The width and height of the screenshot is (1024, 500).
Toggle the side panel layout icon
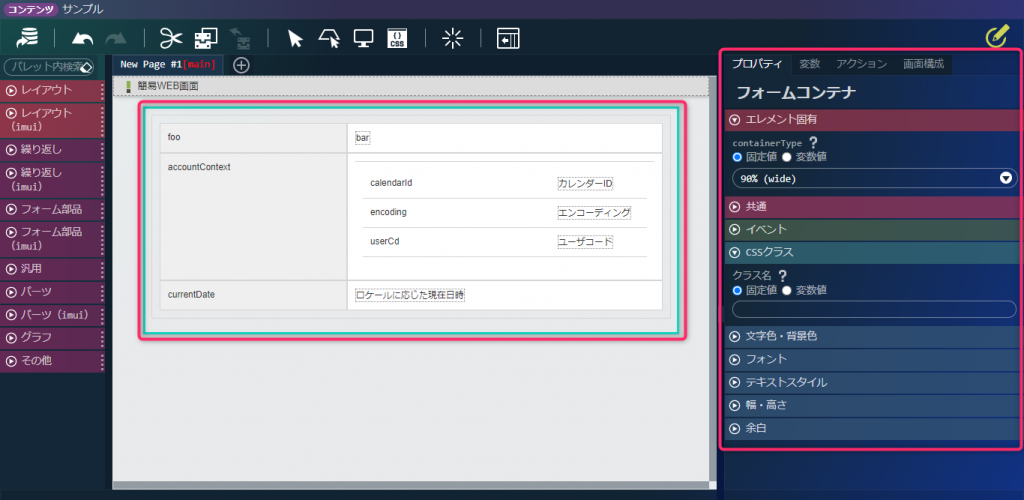[x=507, y=39]
